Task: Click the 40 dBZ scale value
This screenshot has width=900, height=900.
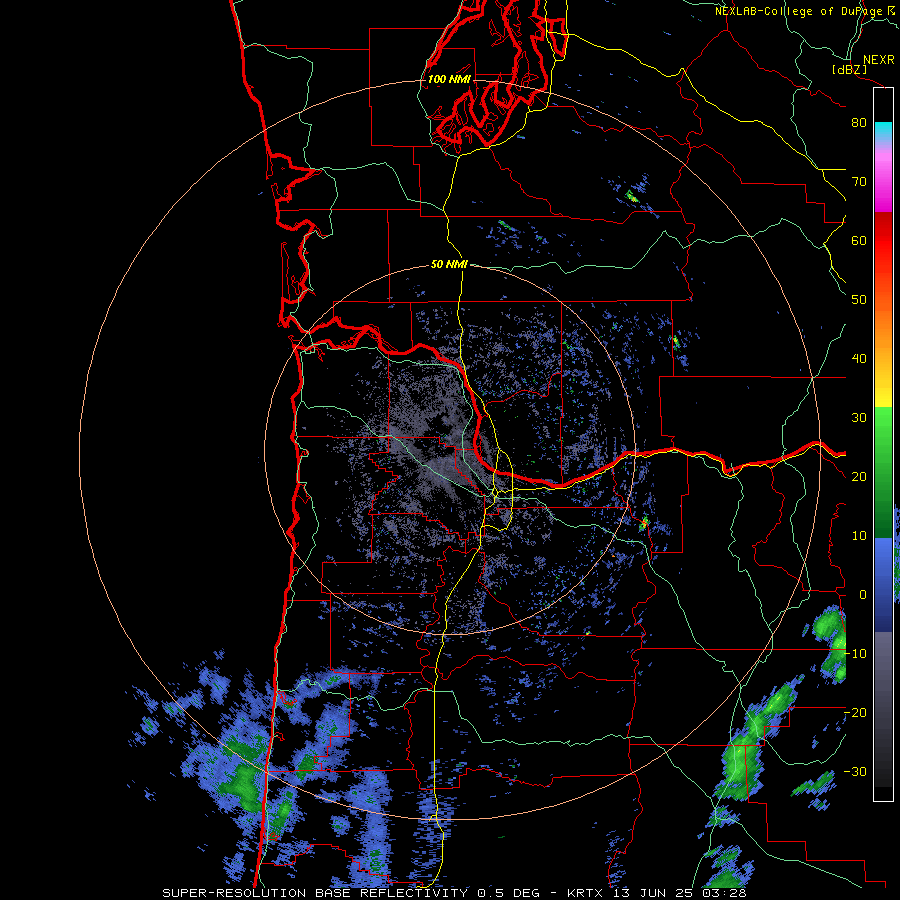Action: click(x=859, y=359)
